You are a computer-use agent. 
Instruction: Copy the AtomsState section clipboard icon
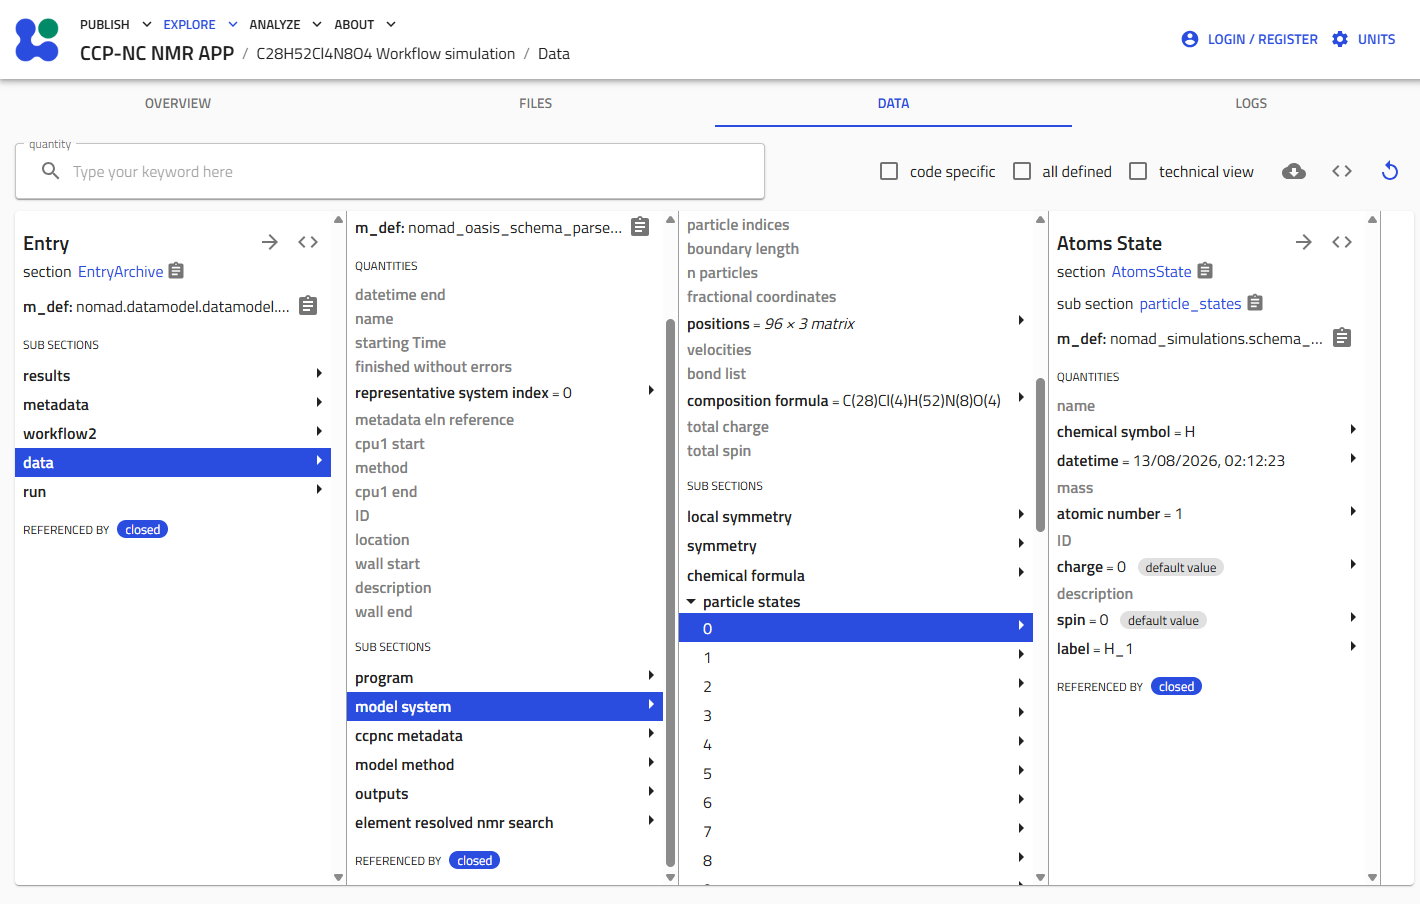click(1205, 271)
